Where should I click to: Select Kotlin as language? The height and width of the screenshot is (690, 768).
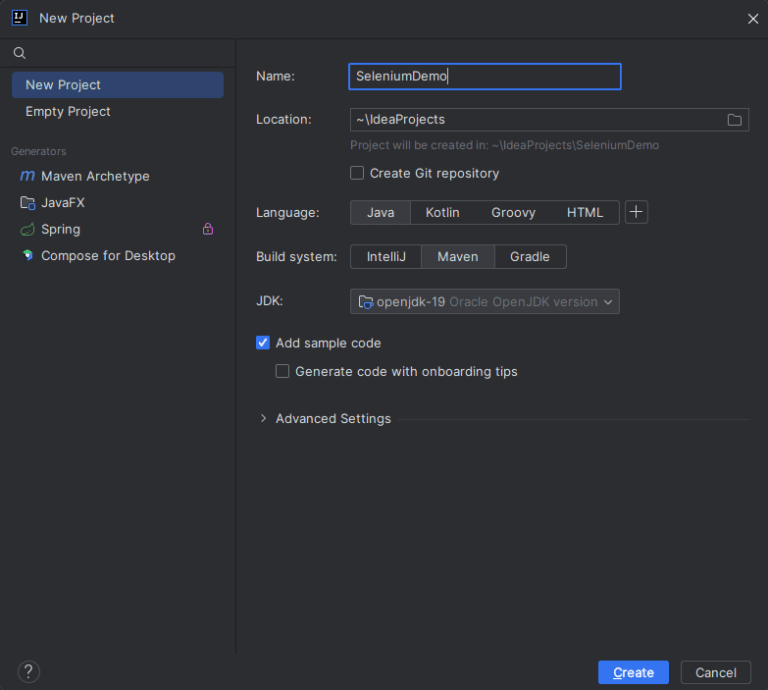pos(442,213)
